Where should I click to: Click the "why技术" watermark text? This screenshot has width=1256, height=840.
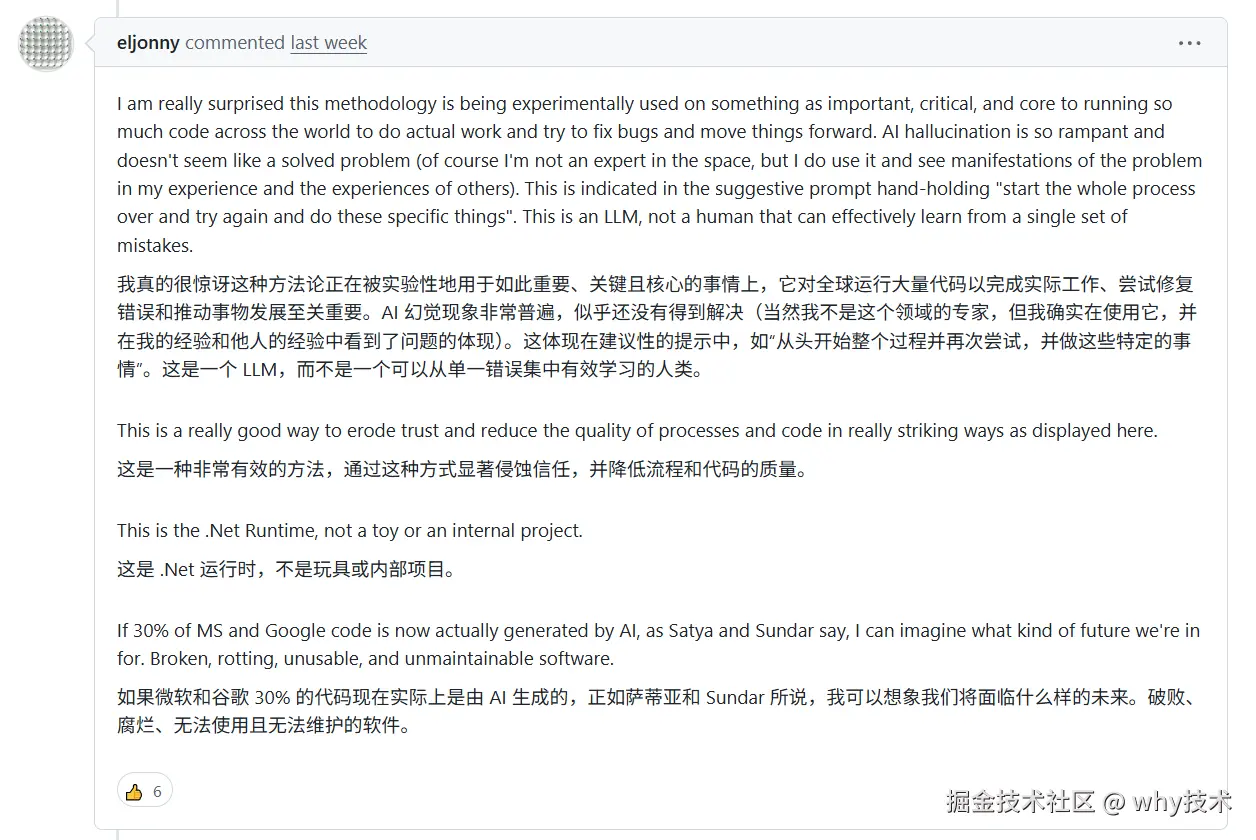[x=1182, y=801]
